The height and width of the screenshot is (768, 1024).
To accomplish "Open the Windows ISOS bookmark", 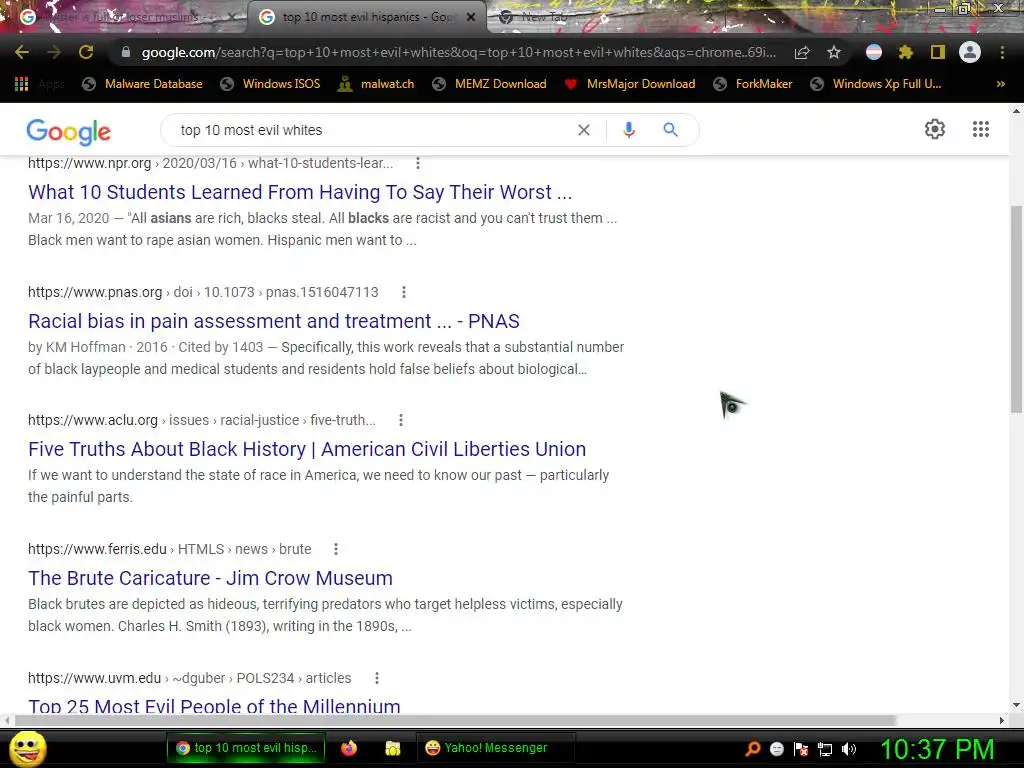I will pyautogui.click(x=270, y=84).
